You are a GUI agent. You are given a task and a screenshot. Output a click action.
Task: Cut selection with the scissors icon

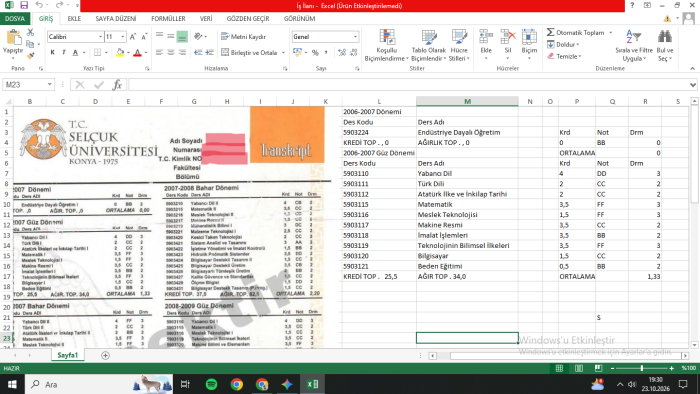pos(30,33)
